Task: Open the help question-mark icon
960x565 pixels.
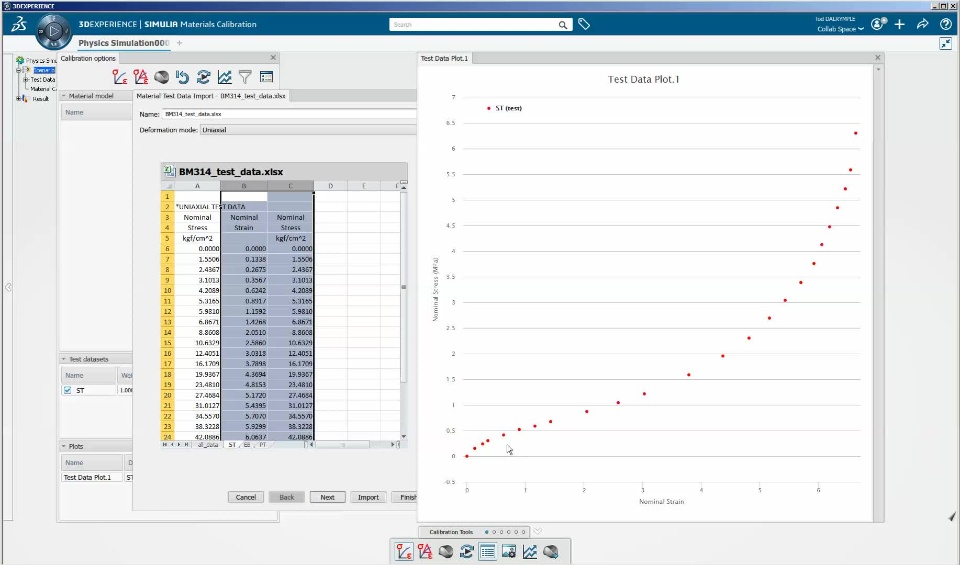Action: pyautogui.click(x=945, y=24)
